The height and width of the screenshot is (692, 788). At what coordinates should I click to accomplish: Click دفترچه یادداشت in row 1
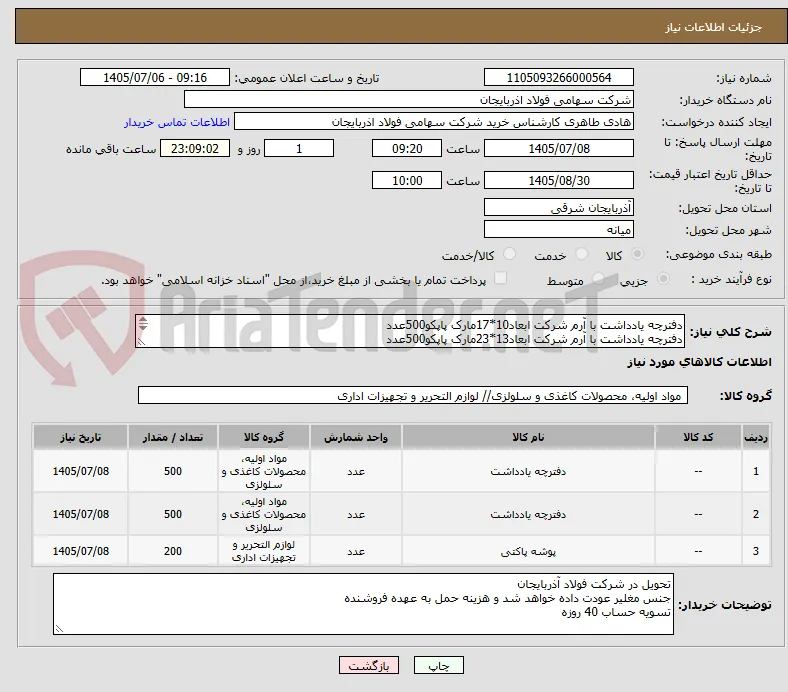coord(528,471)
